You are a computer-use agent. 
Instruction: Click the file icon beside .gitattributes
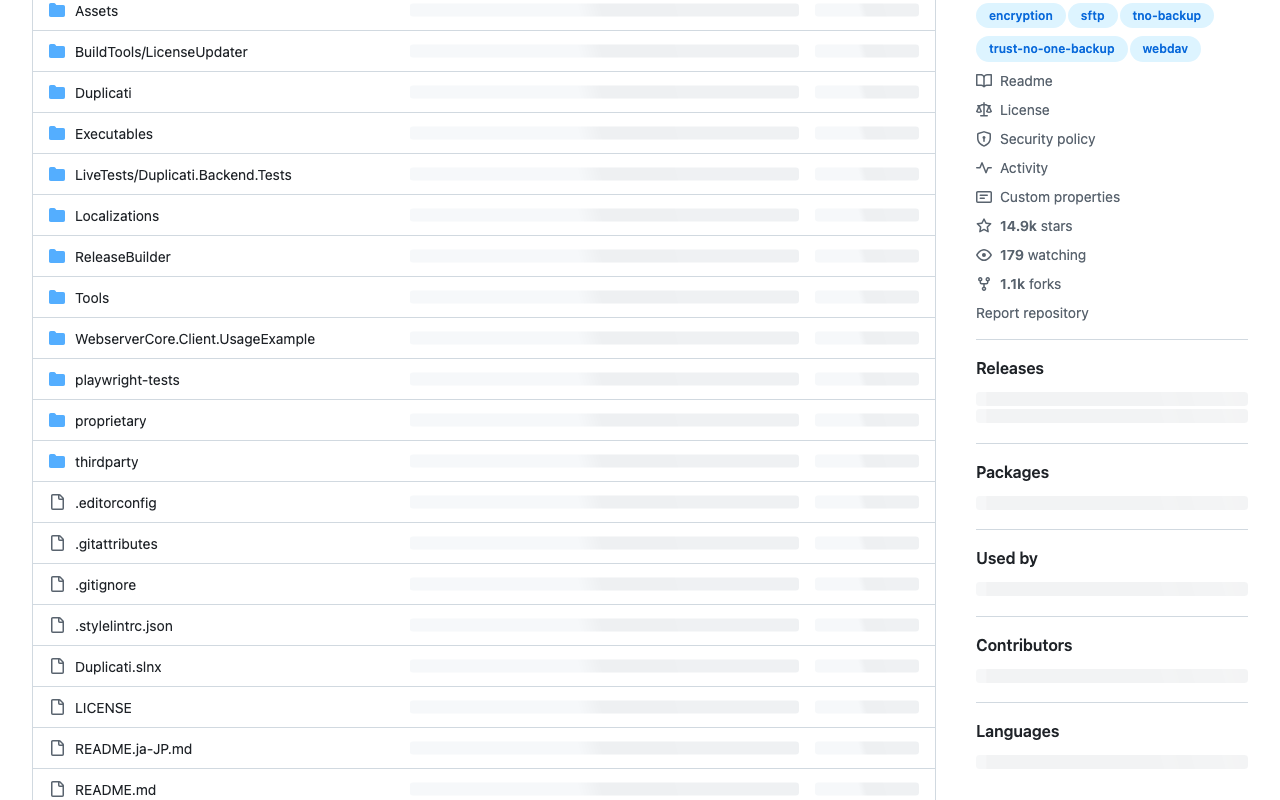57,544
